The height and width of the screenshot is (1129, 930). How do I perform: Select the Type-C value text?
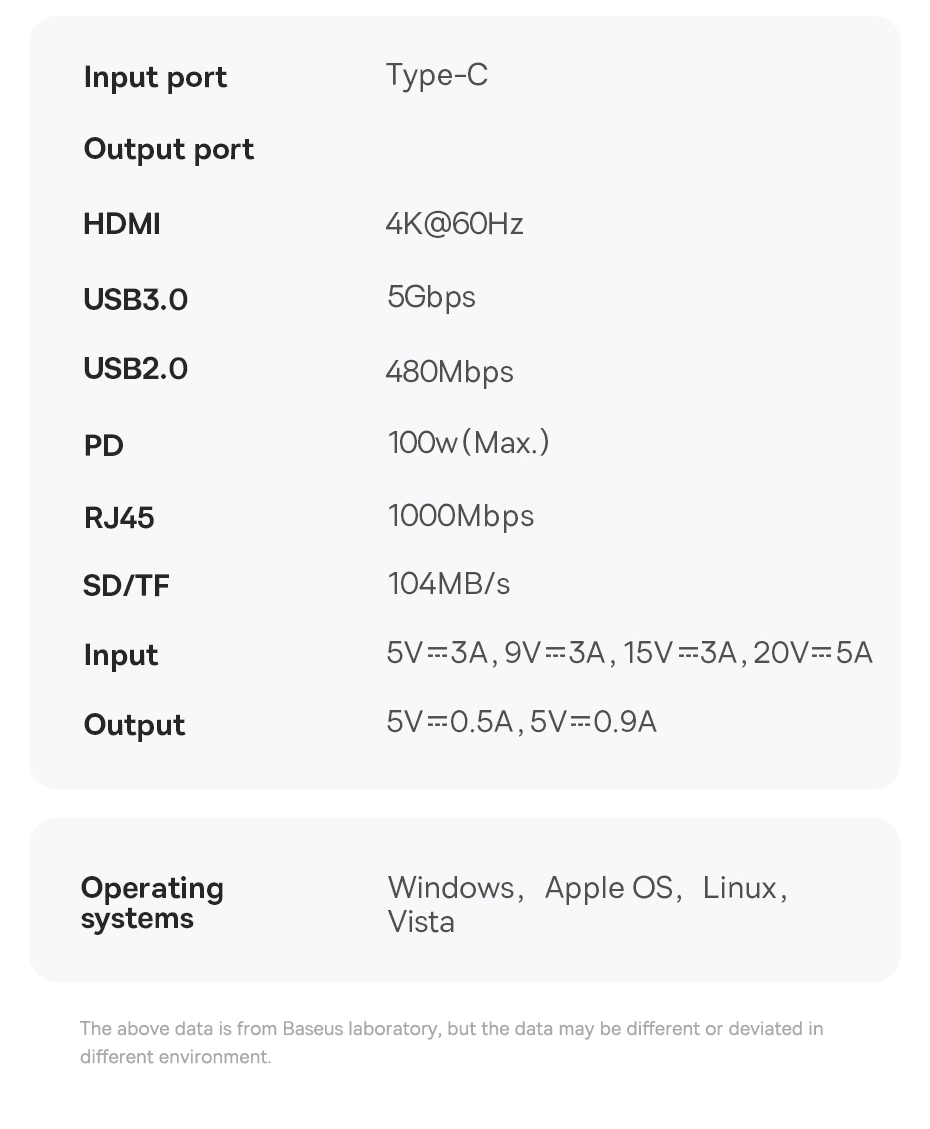point(436,75)
